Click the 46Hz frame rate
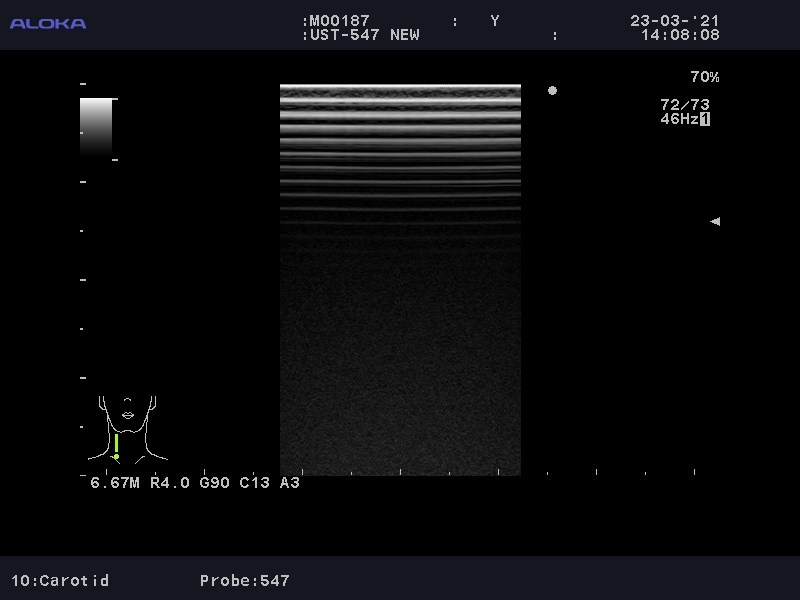 point(678,119)
